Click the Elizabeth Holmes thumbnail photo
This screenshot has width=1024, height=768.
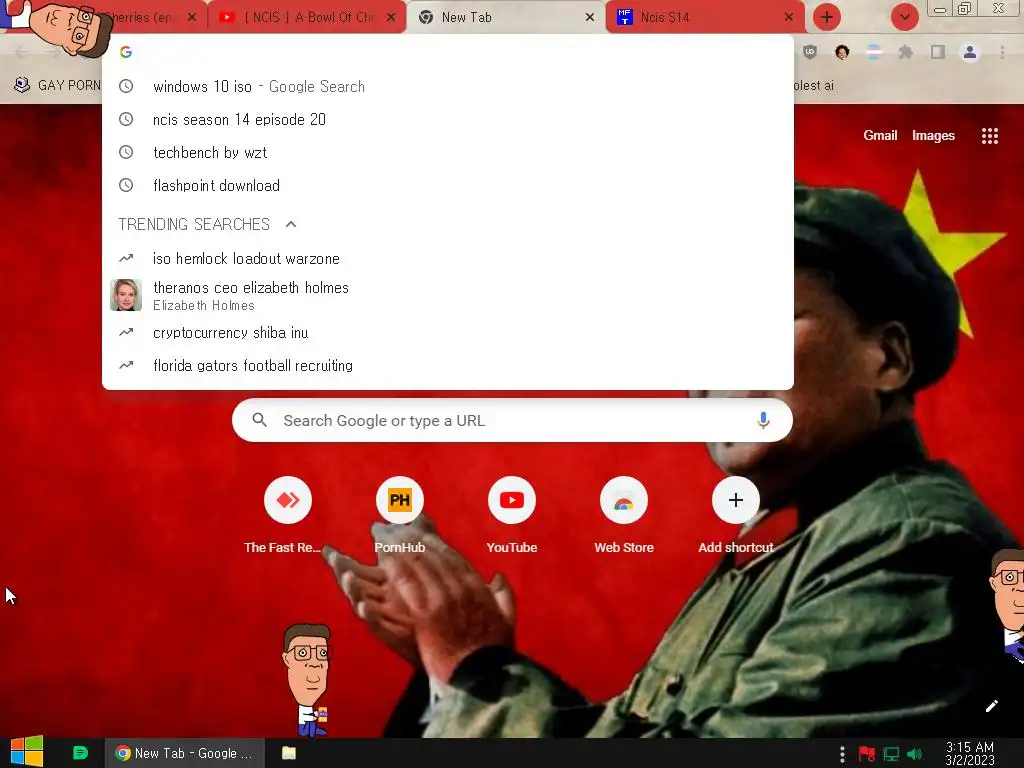click(126, 295)
